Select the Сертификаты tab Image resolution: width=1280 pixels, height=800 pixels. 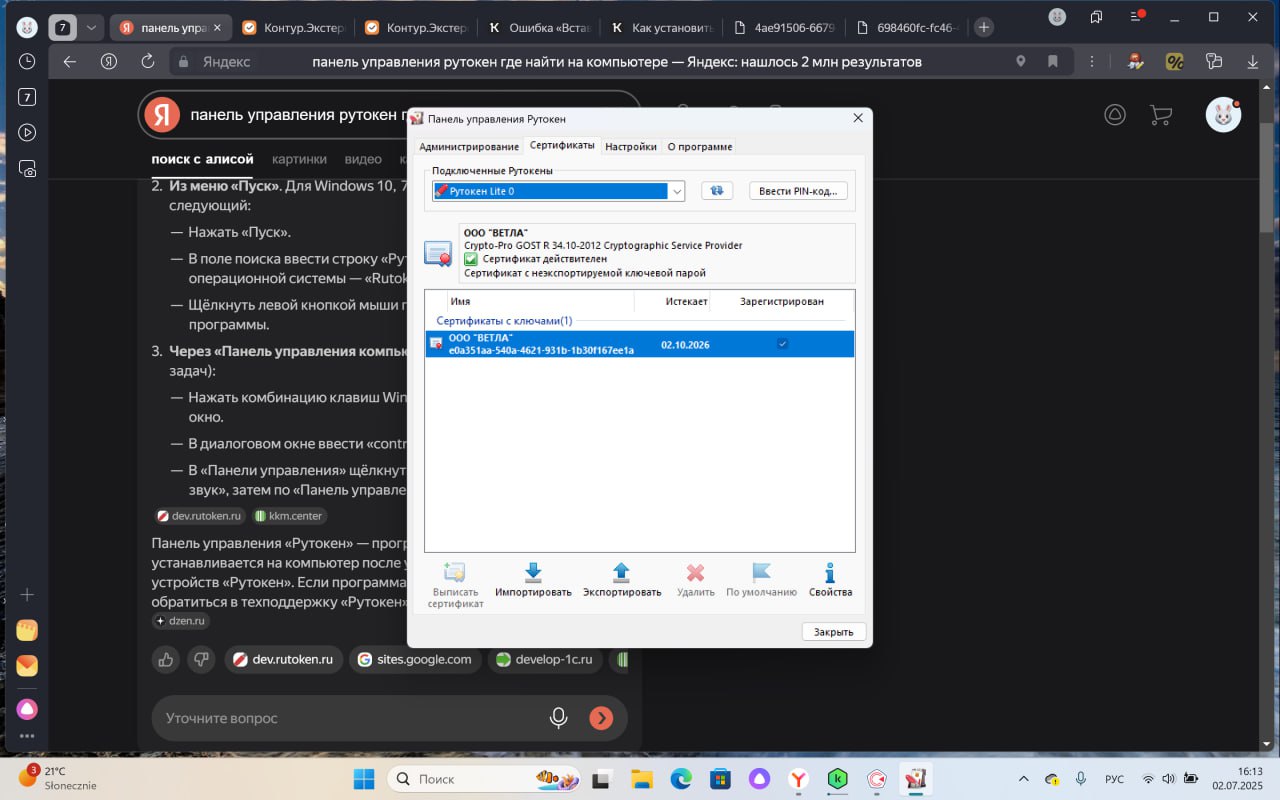point(562,145)
